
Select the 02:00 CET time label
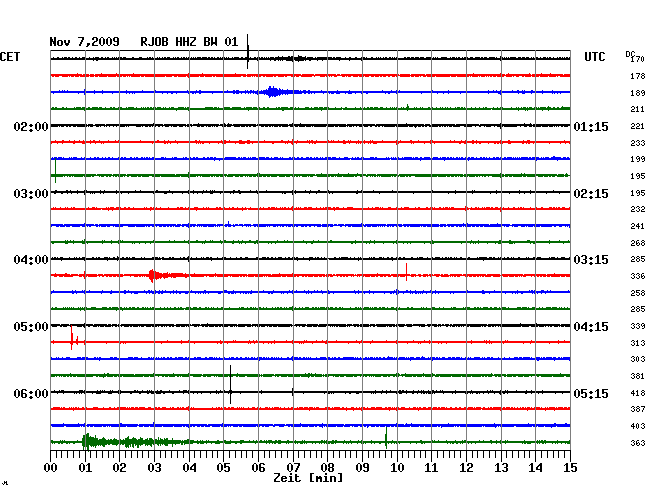[x=31, y=126]
